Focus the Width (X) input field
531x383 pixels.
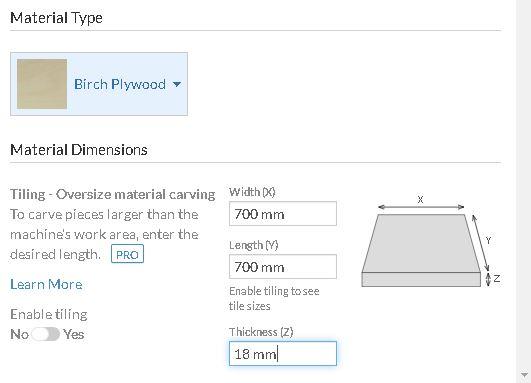[x=283, y=214]
